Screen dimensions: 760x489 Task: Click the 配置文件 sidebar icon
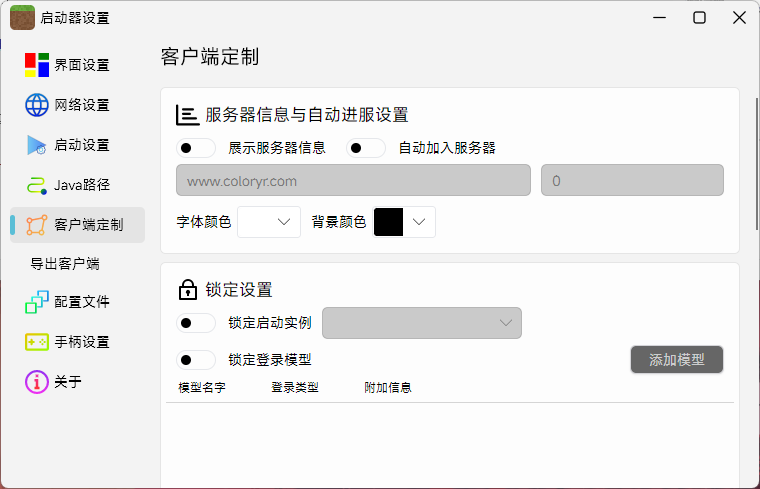(x=37, y=302)
